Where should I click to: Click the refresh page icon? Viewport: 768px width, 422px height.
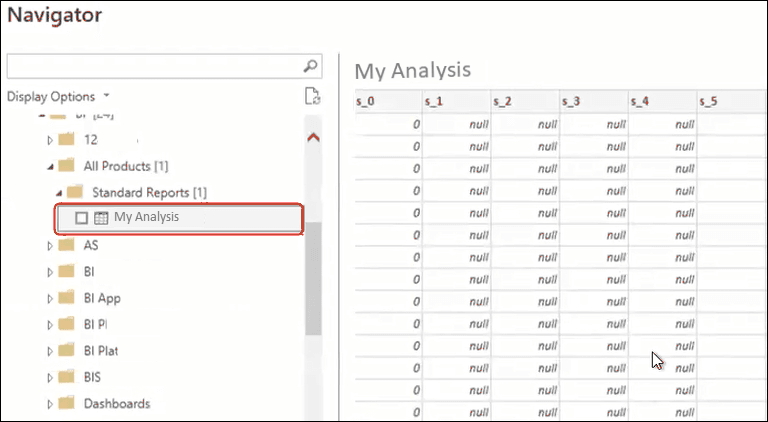coord(312,96)
